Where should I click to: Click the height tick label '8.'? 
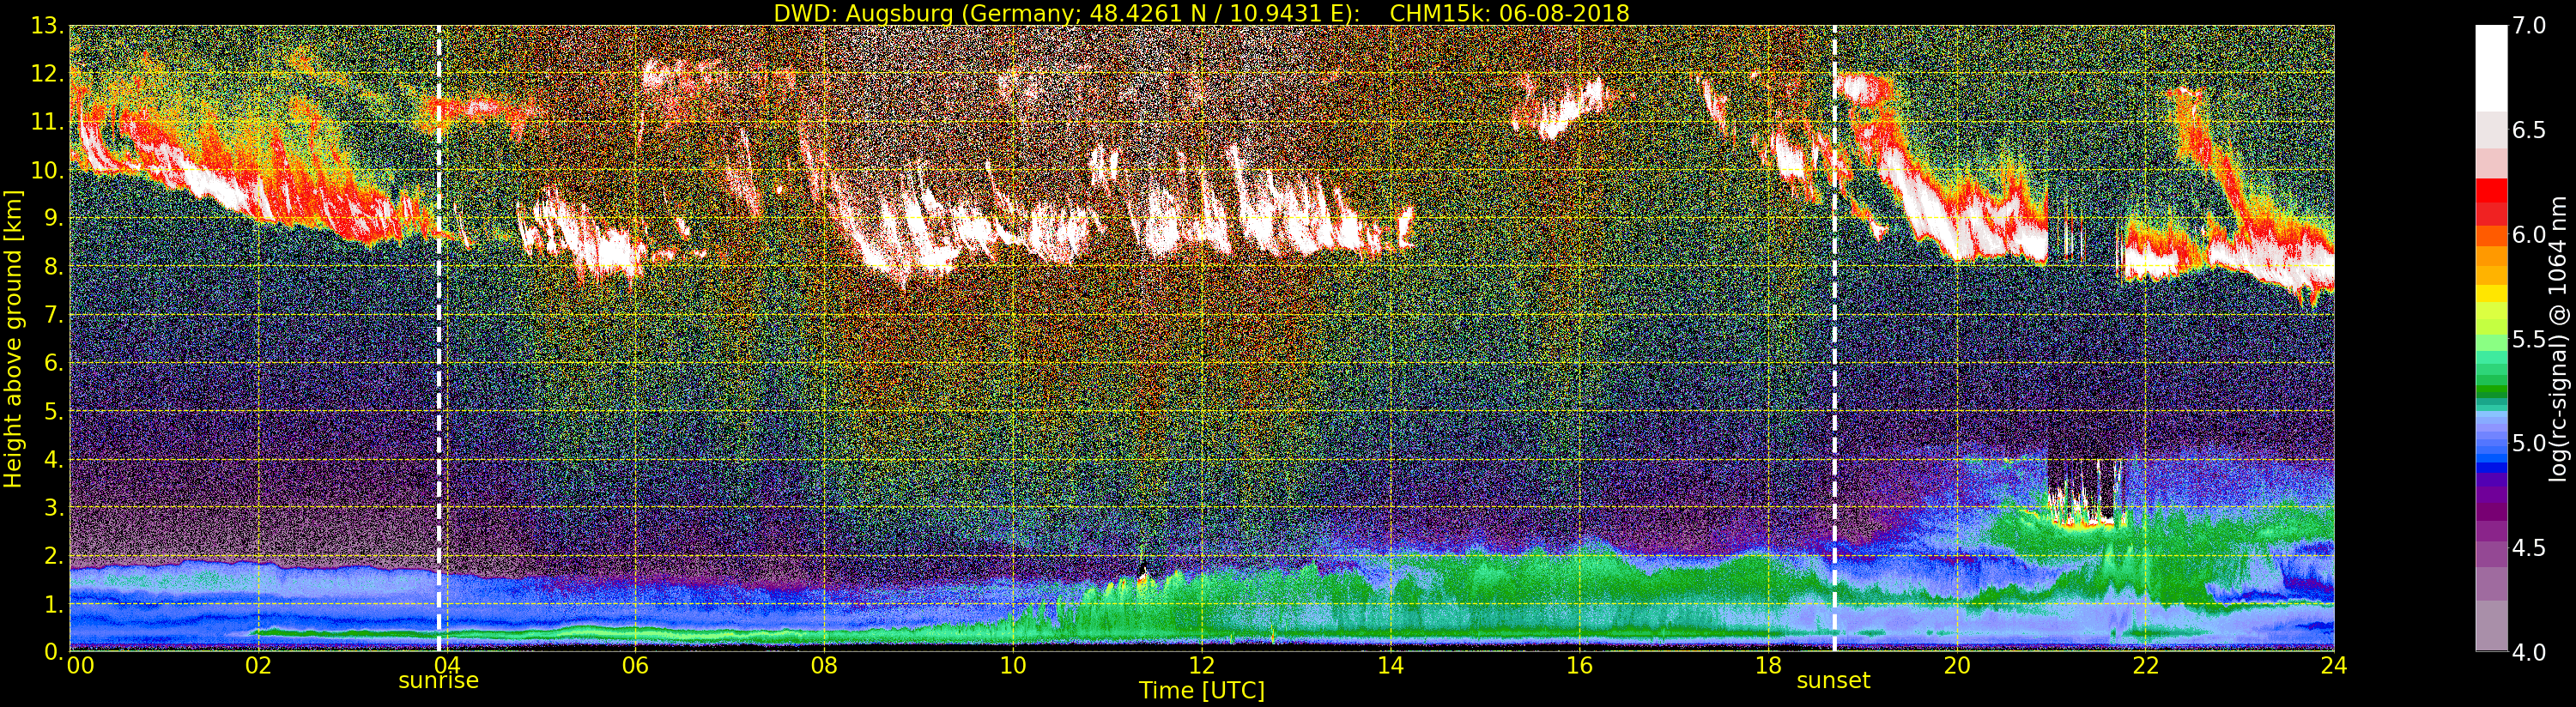click(54, 267)
